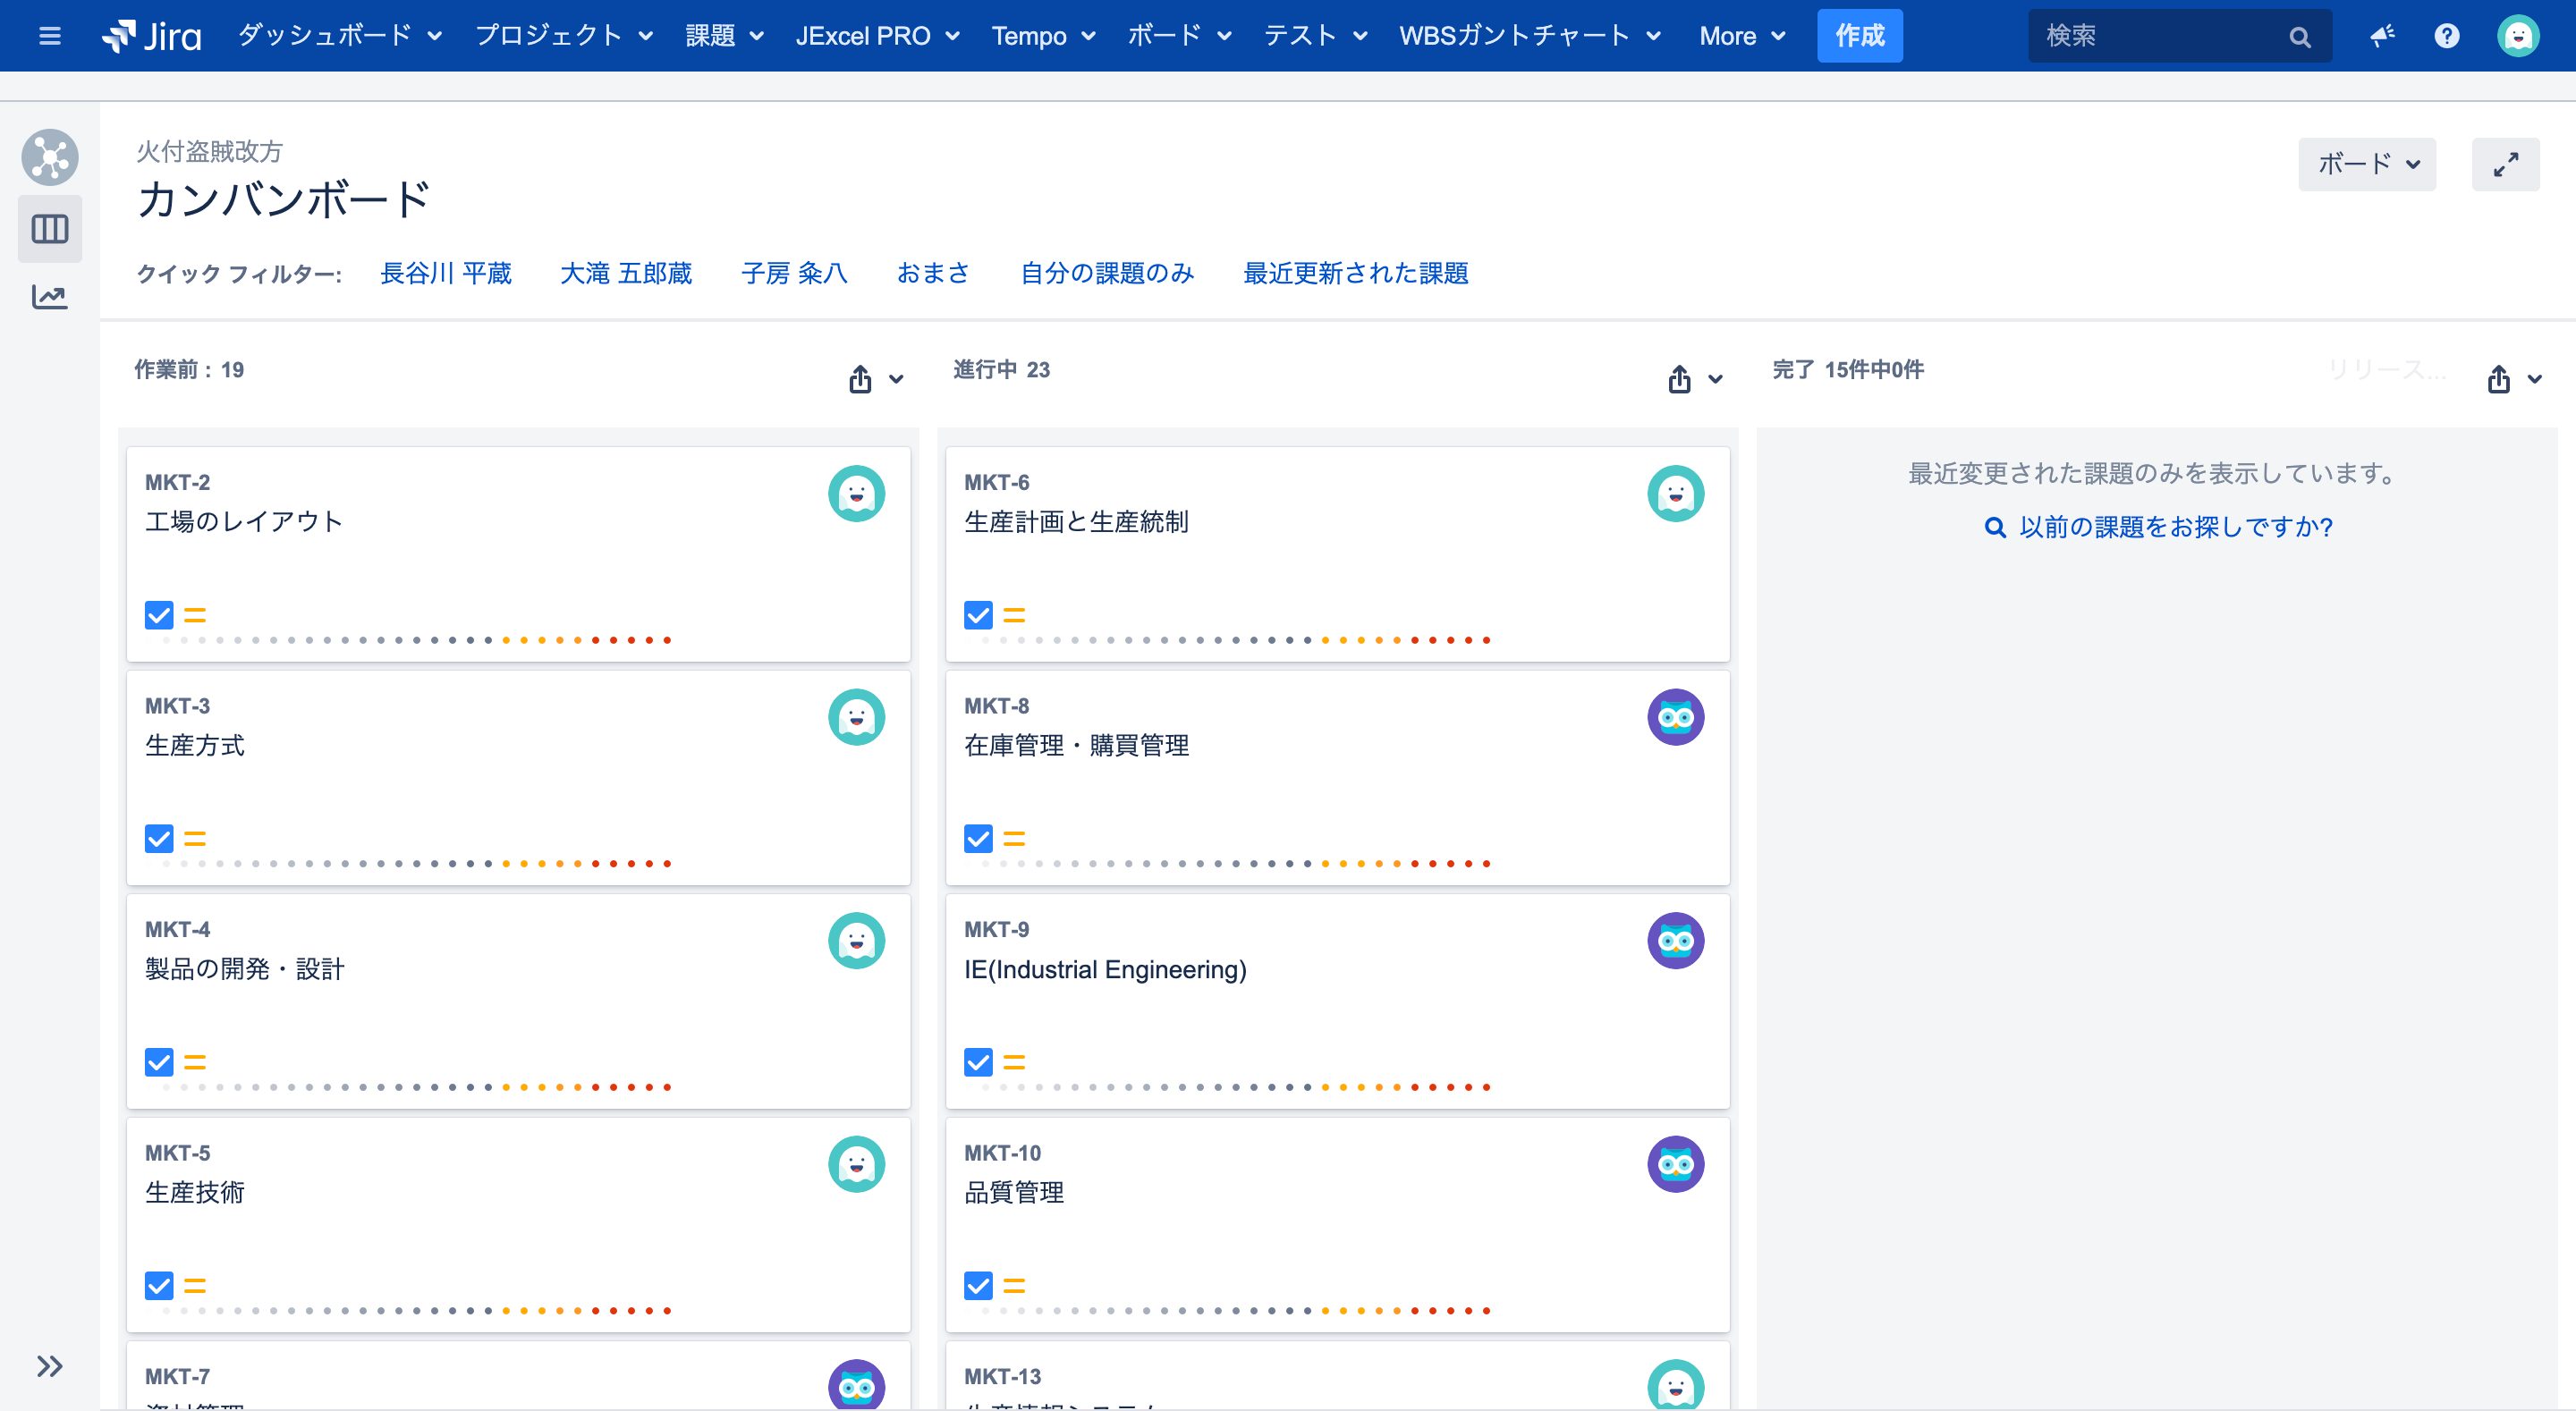Click medium priority icon on MKT-6
This screenshot has height=1411, width=2576.
[x=1014, y=615]
